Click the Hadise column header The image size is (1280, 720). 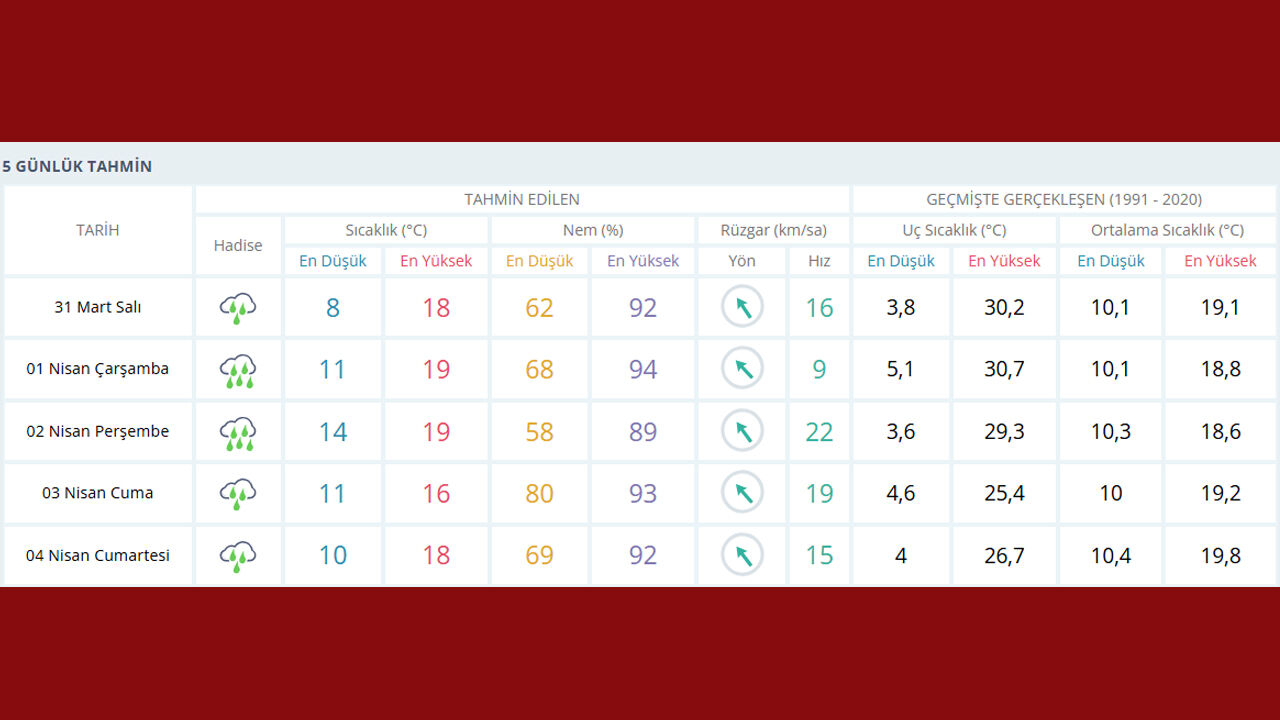[x=238, y=245]
